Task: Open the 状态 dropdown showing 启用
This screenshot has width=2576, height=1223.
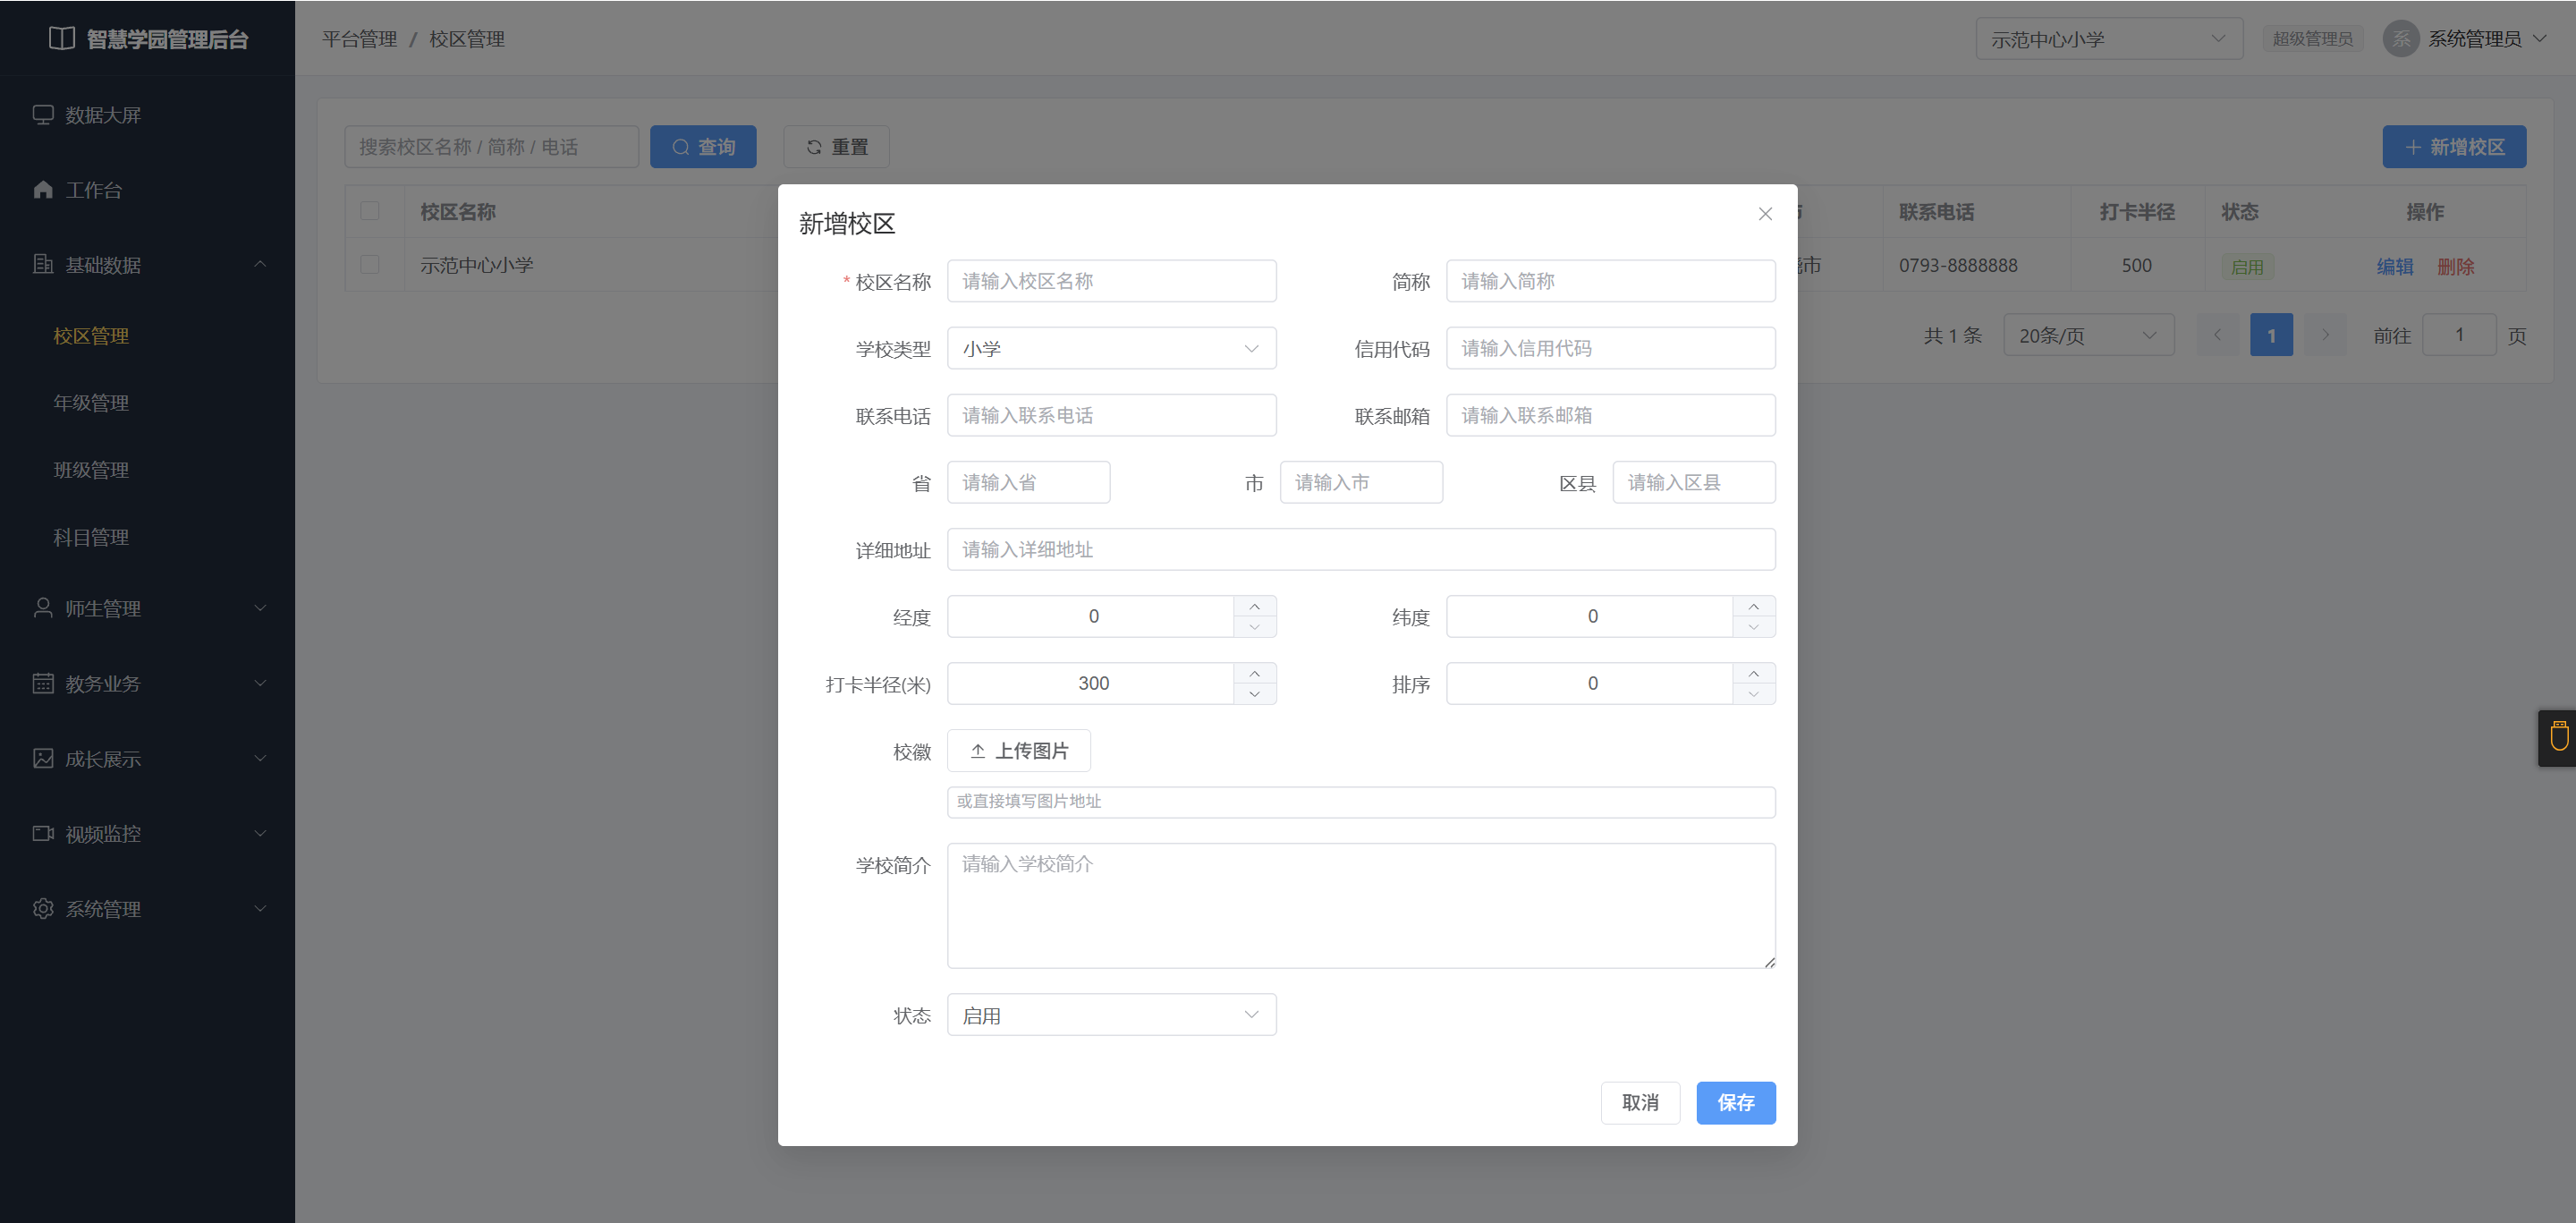Action: coord(1111,1015)
